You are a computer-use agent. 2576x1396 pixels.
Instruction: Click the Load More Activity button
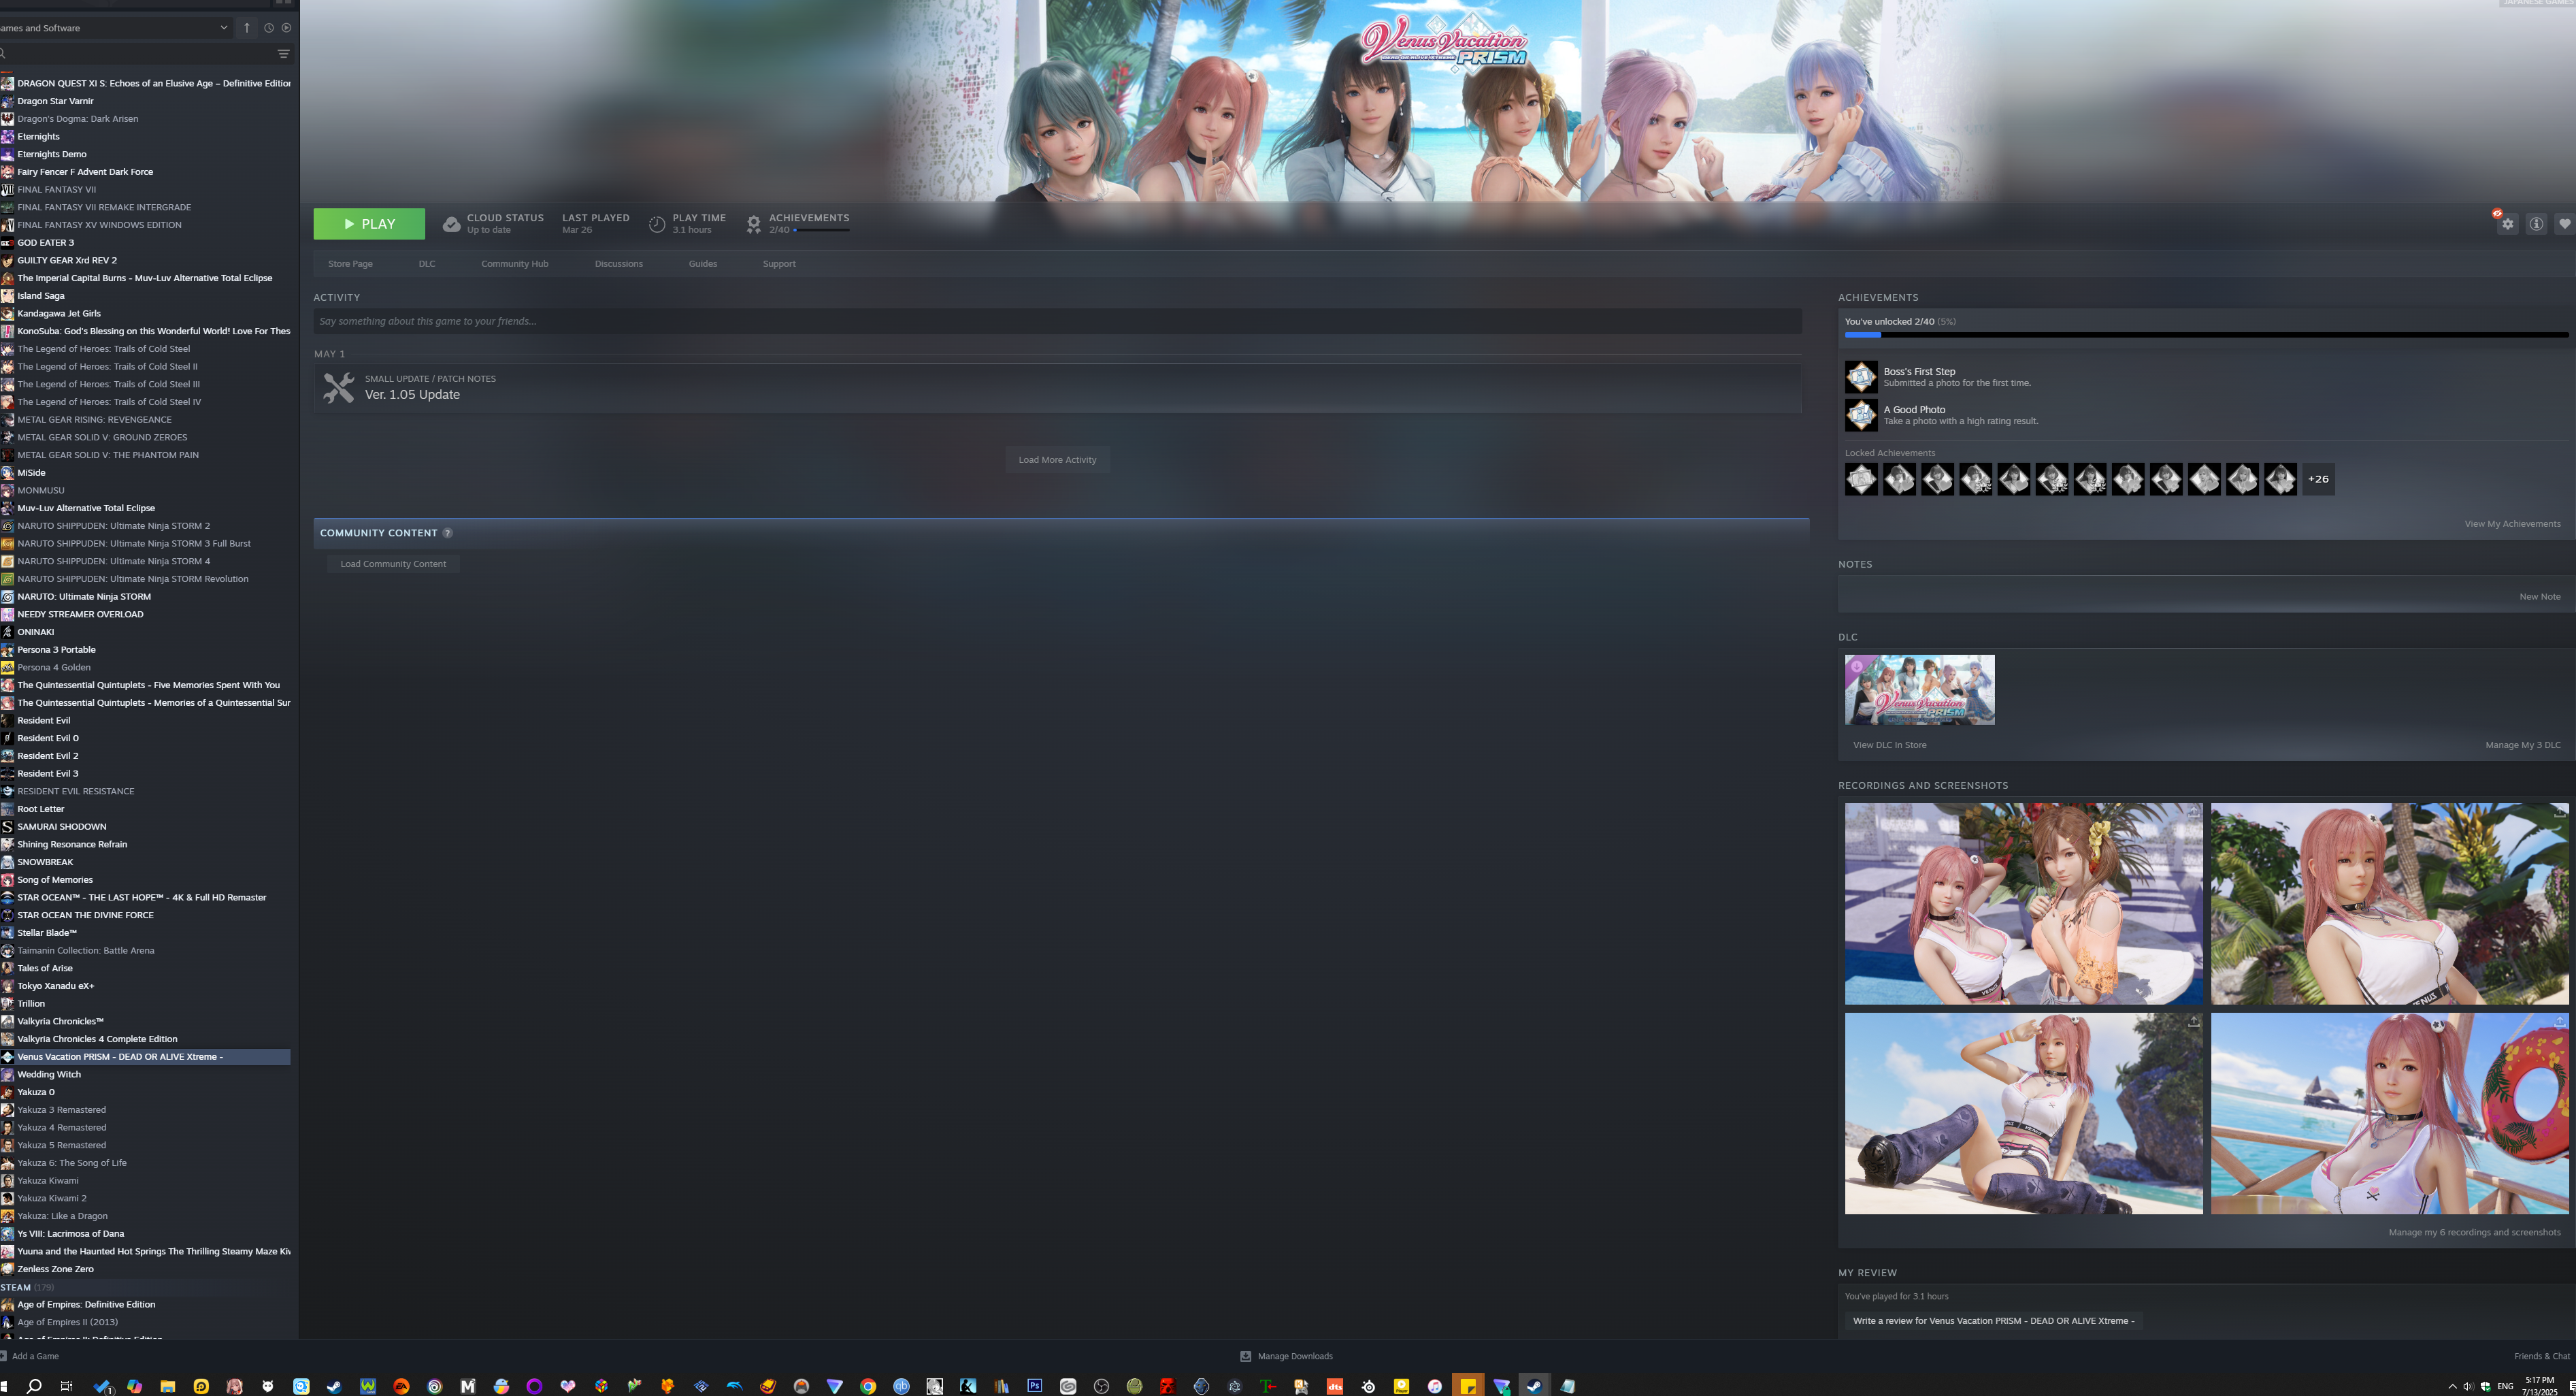click(x=1057, y=460)
